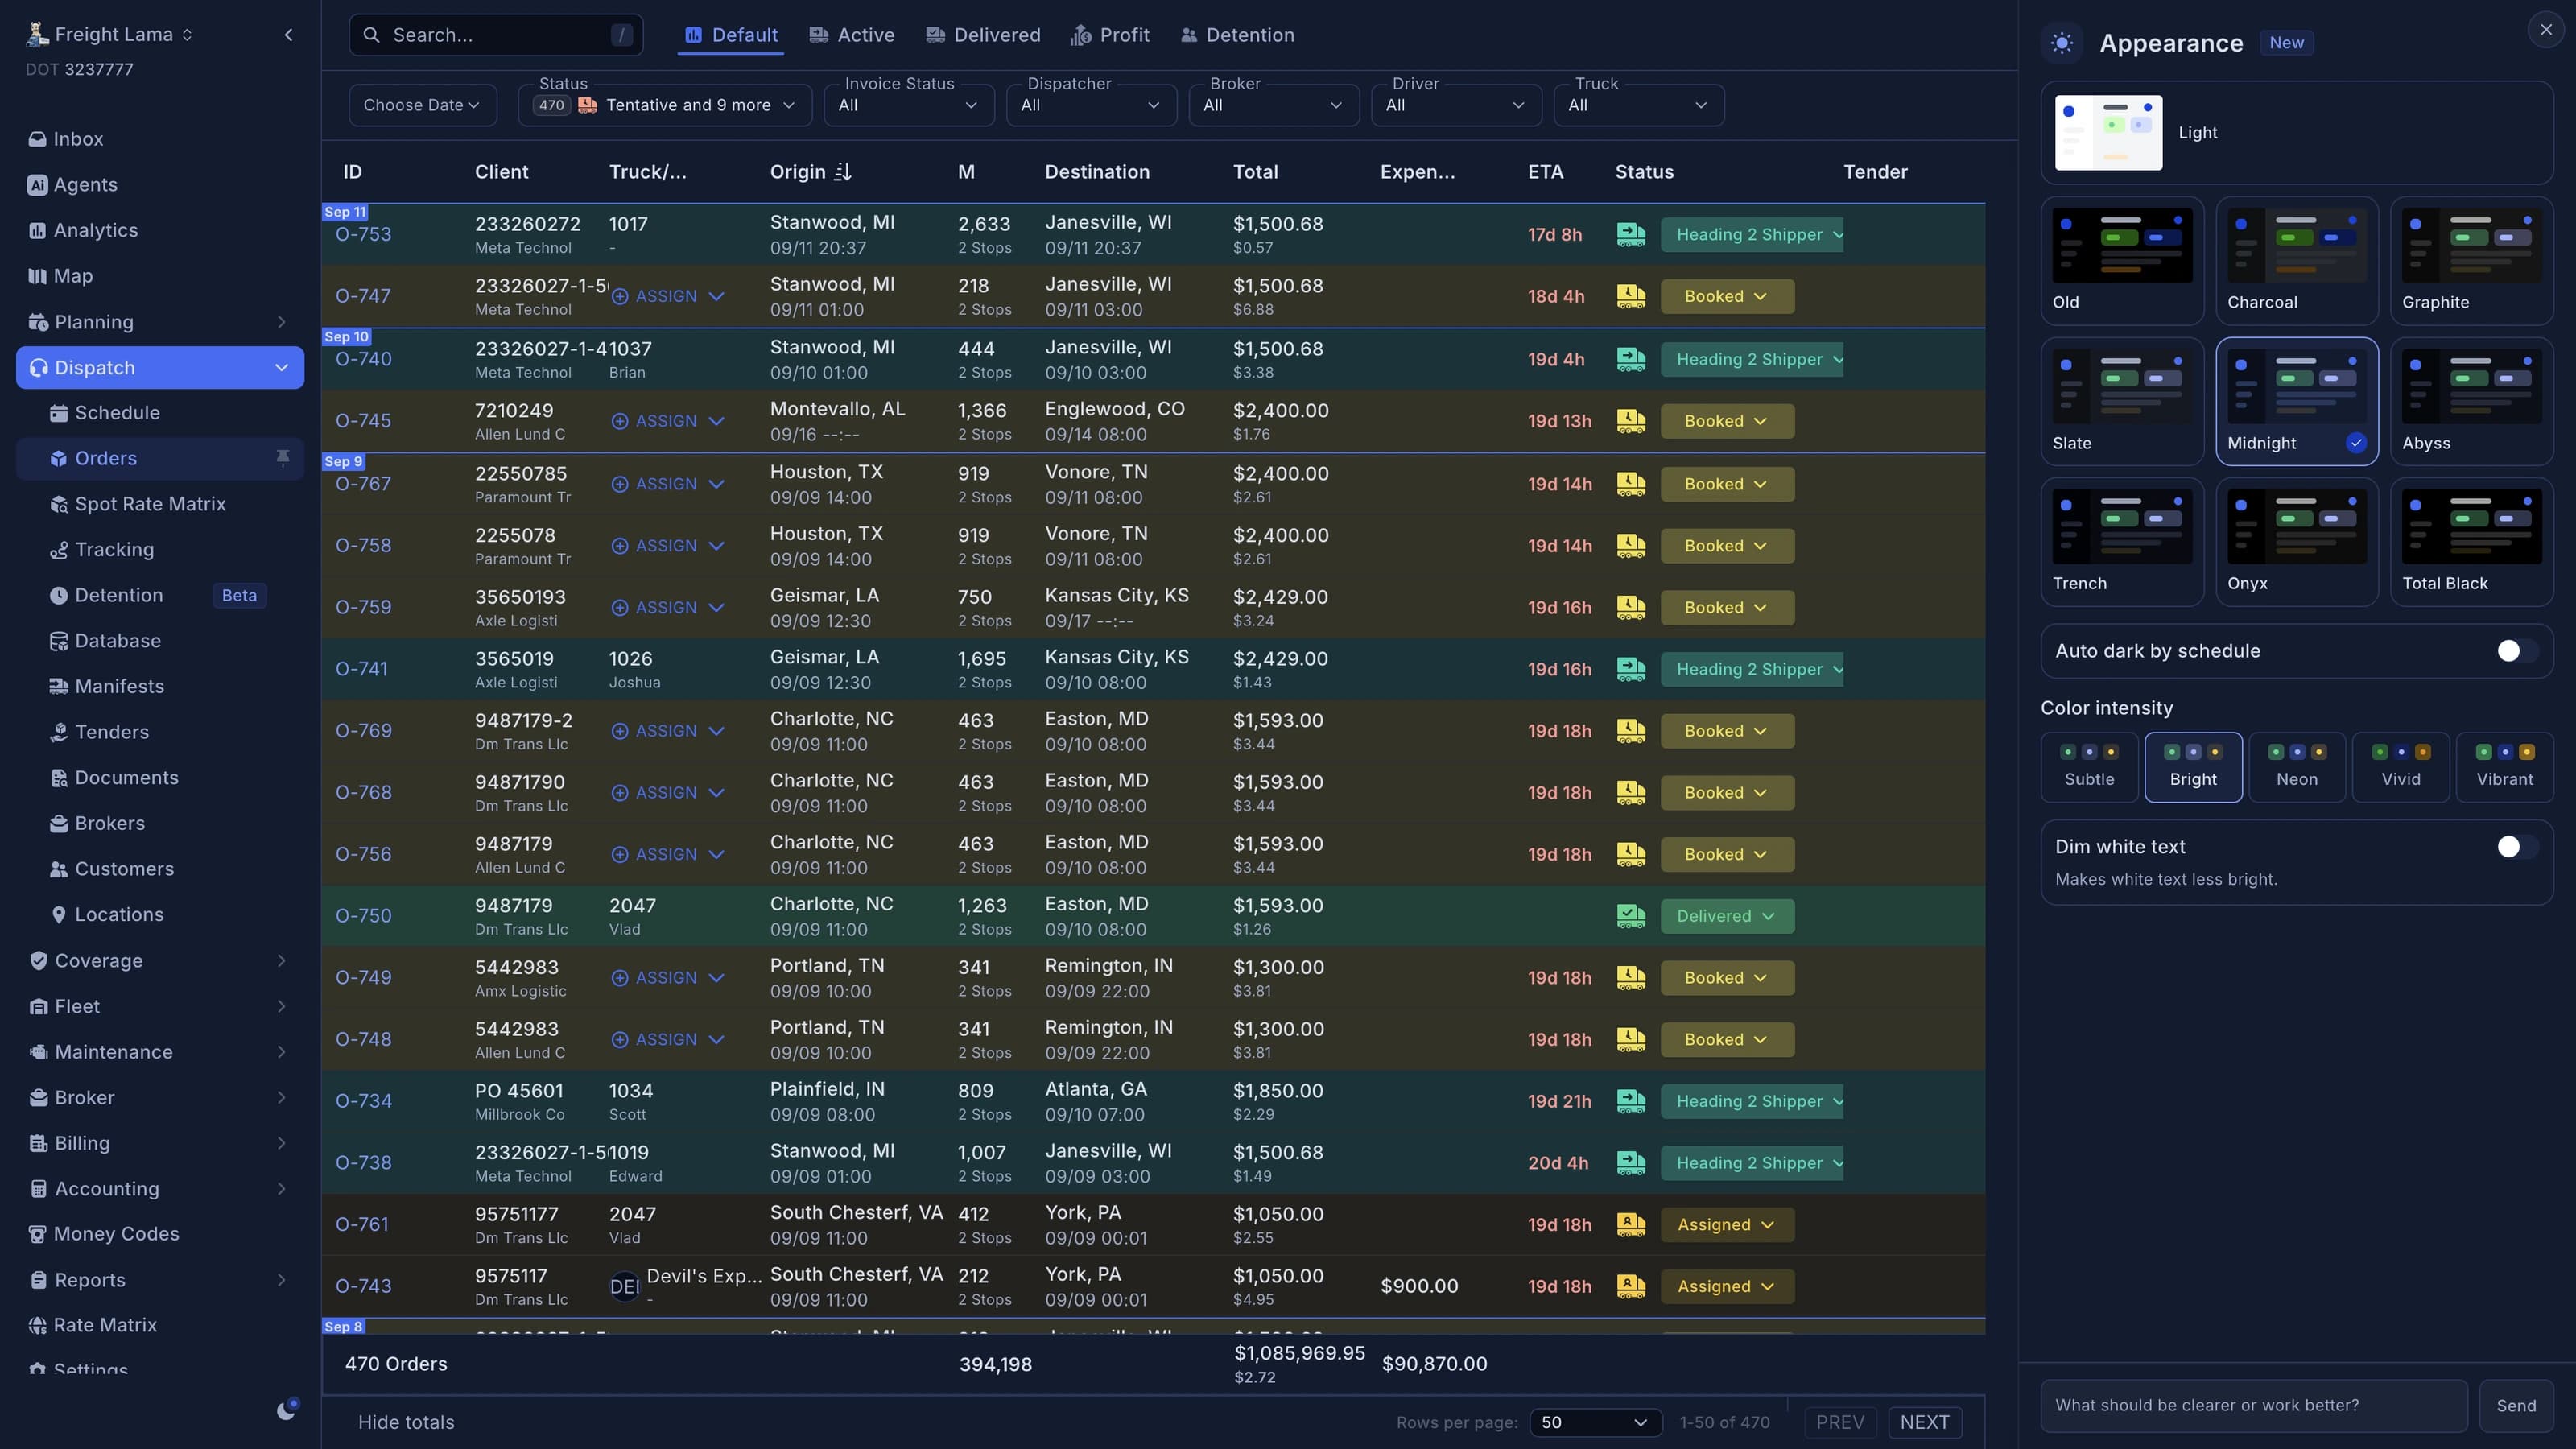Select Vibrant color intensity
This screenshot has width=2576, height=1449.
pos(2504,767)
